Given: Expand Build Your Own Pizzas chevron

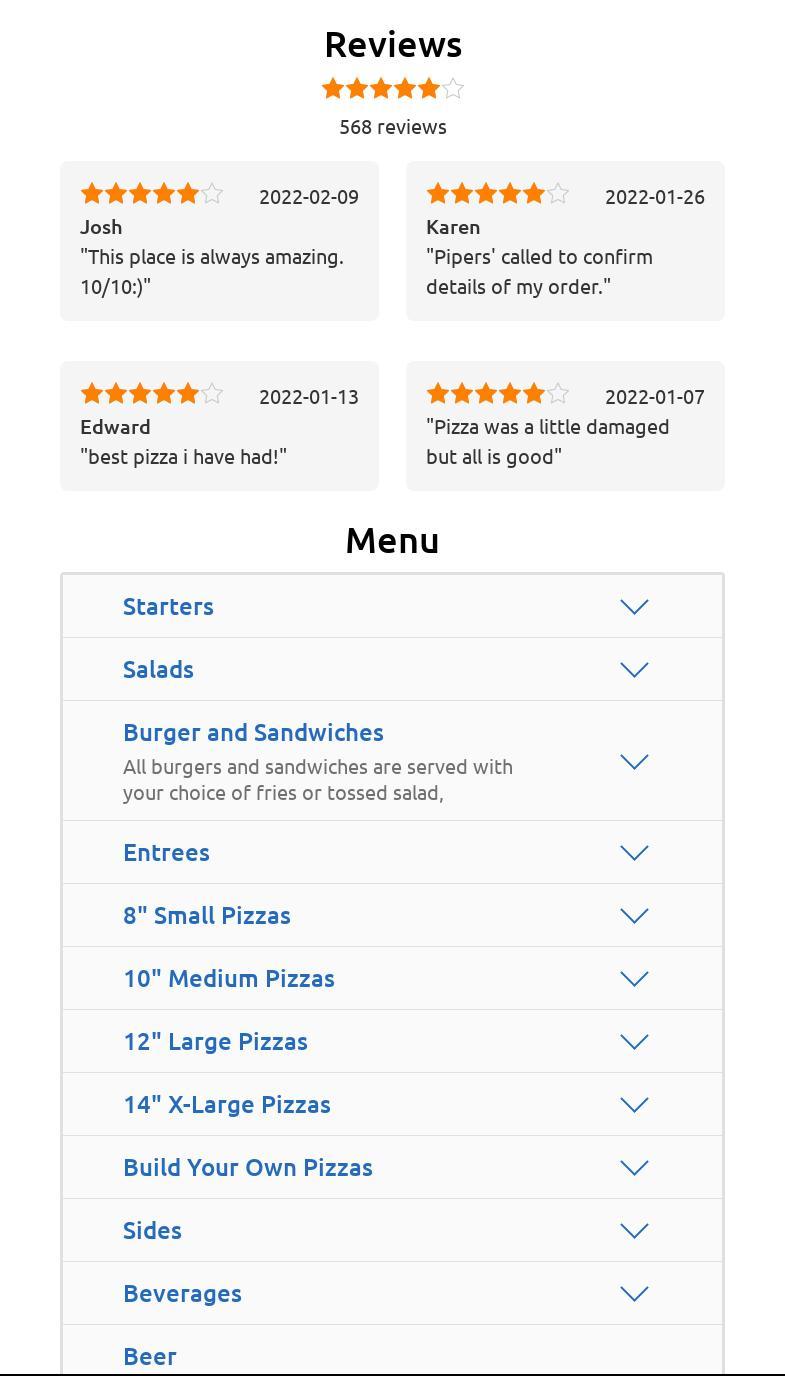Looking at the screenshot, I should point(634,1168).
